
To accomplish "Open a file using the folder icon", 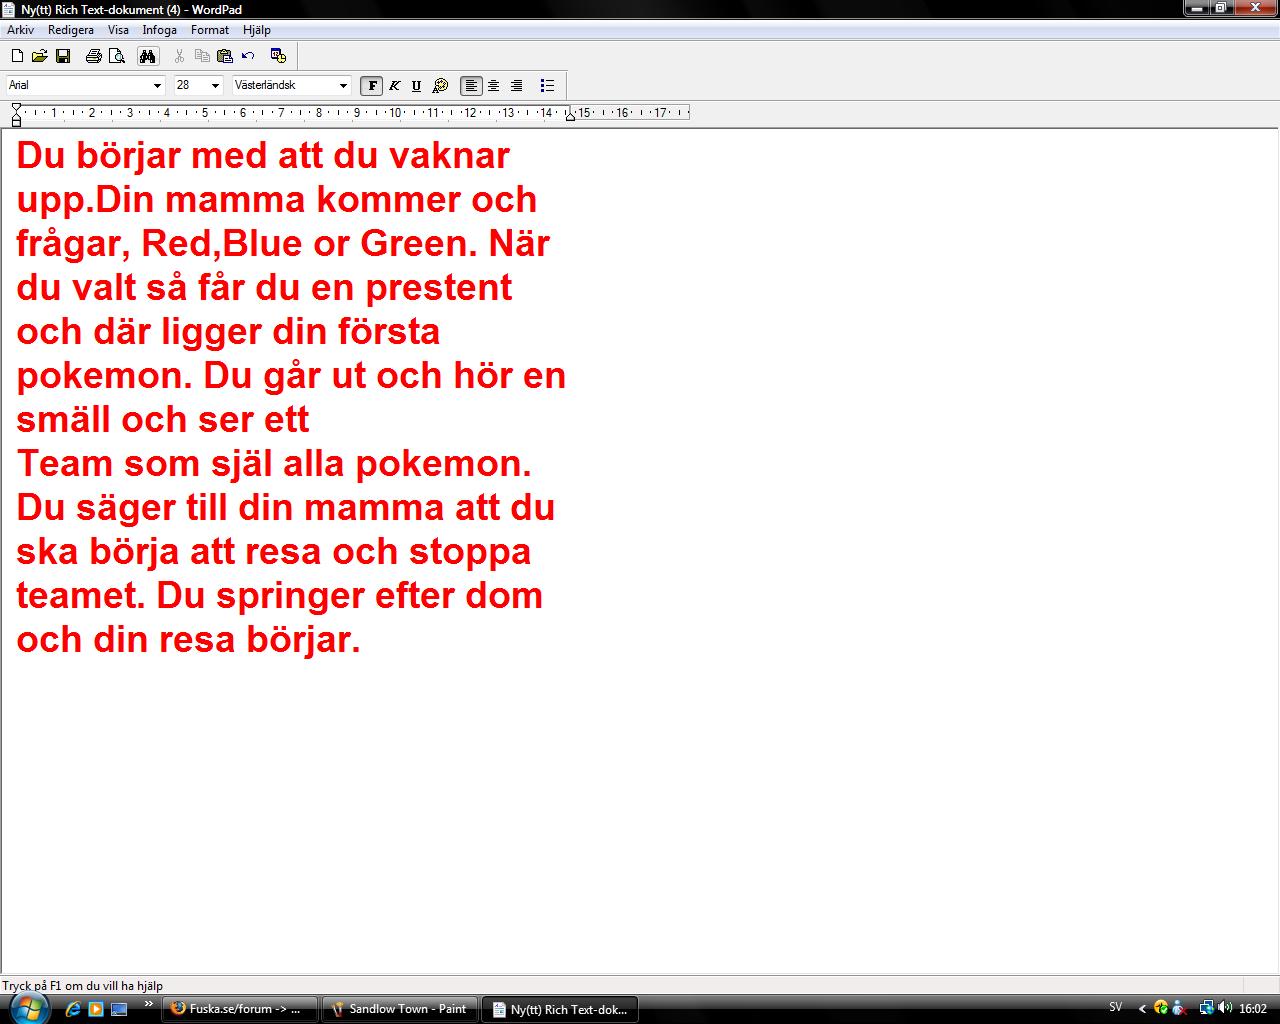I will 40,56.
